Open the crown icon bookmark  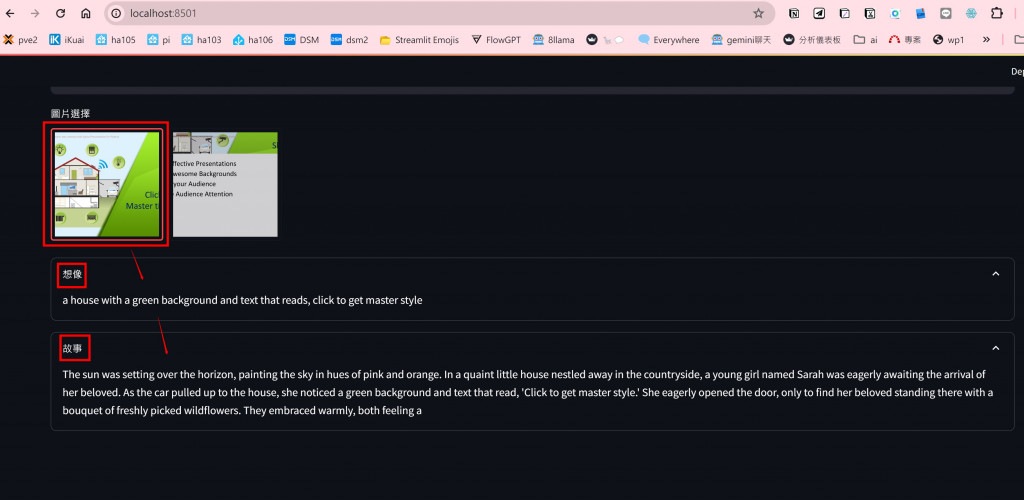point(605,40)
